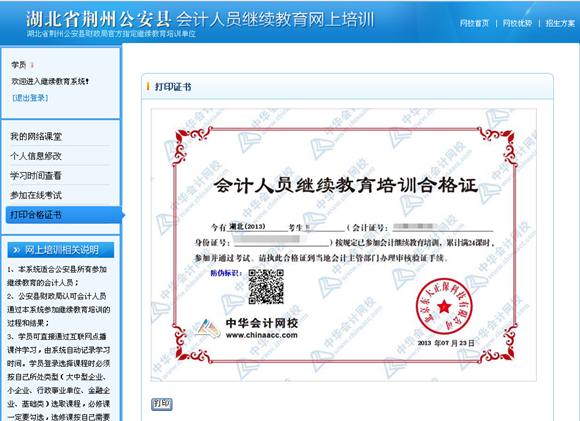Click the 打印证书 panel heading
This screenshot has height=421, width=580.
[173, 87]
